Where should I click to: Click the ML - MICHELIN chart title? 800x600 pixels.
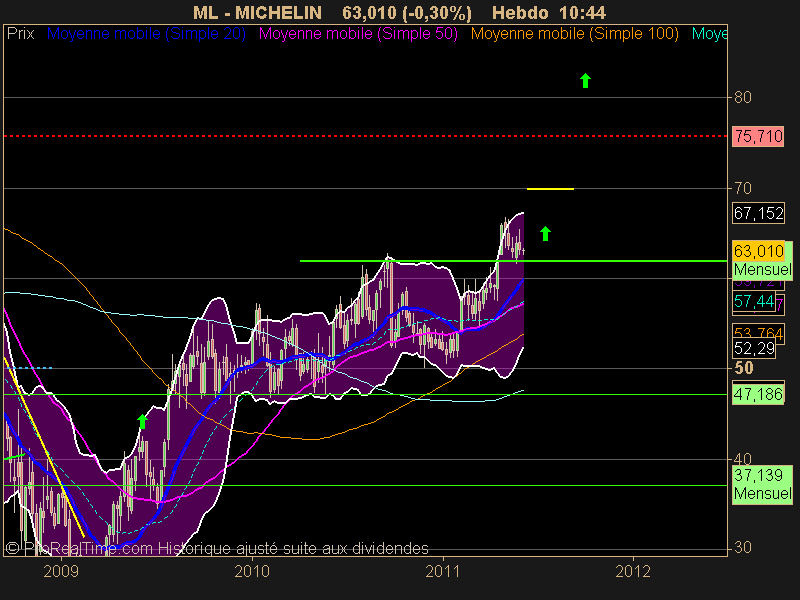coord(257,12)
